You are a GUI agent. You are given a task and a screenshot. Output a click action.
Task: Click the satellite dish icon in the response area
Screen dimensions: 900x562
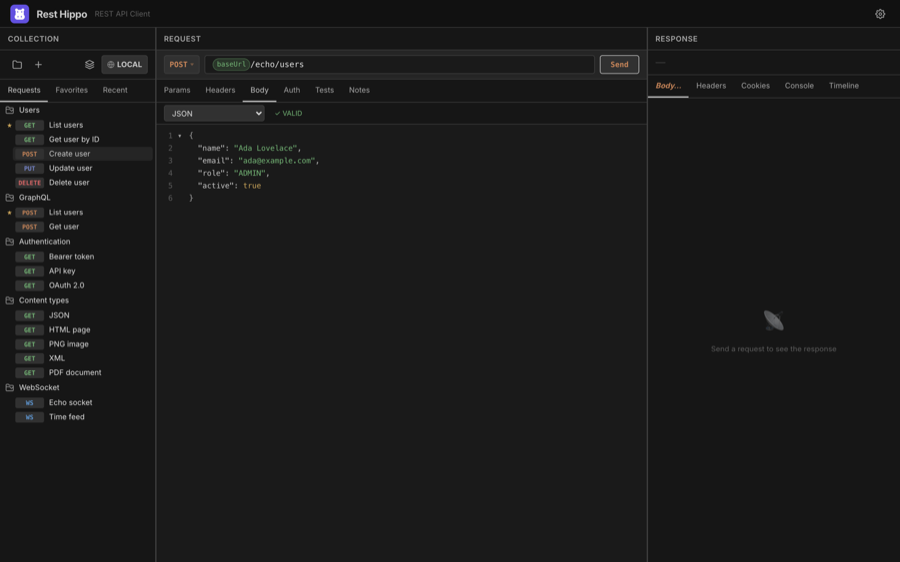[x=773, y=320]
